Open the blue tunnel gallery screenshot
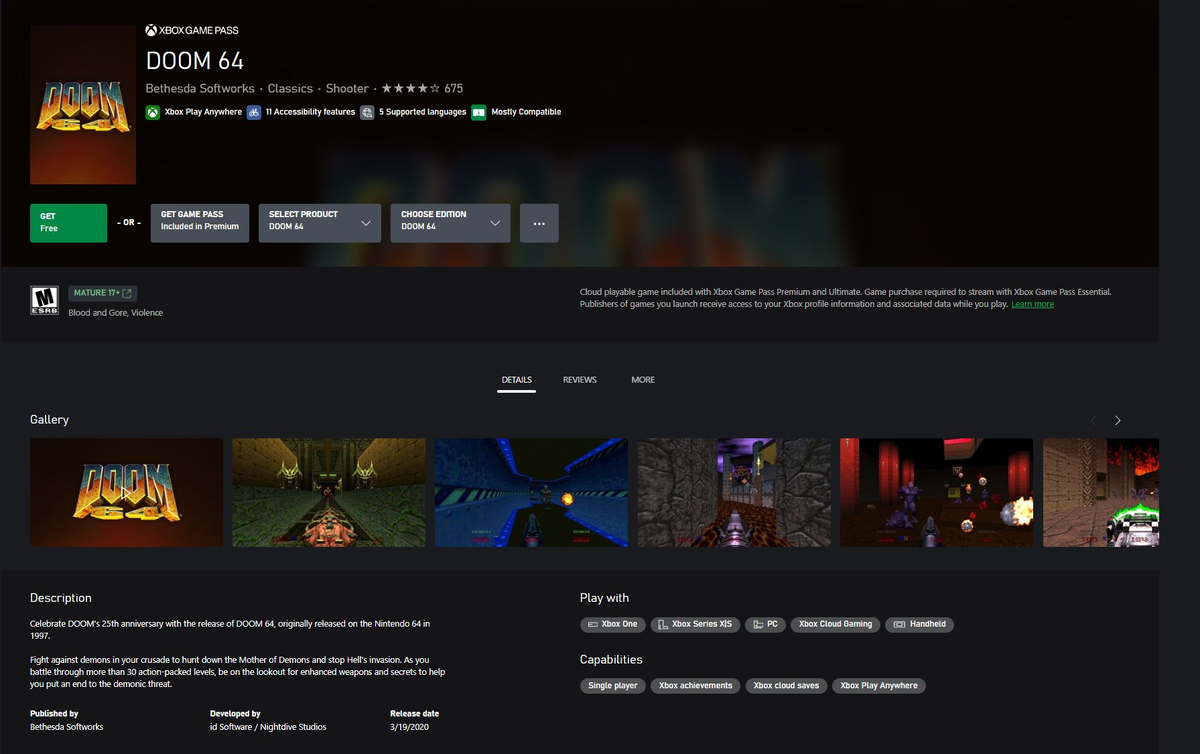The height and width of the screenshot is (754, 1200). (531, 493)
